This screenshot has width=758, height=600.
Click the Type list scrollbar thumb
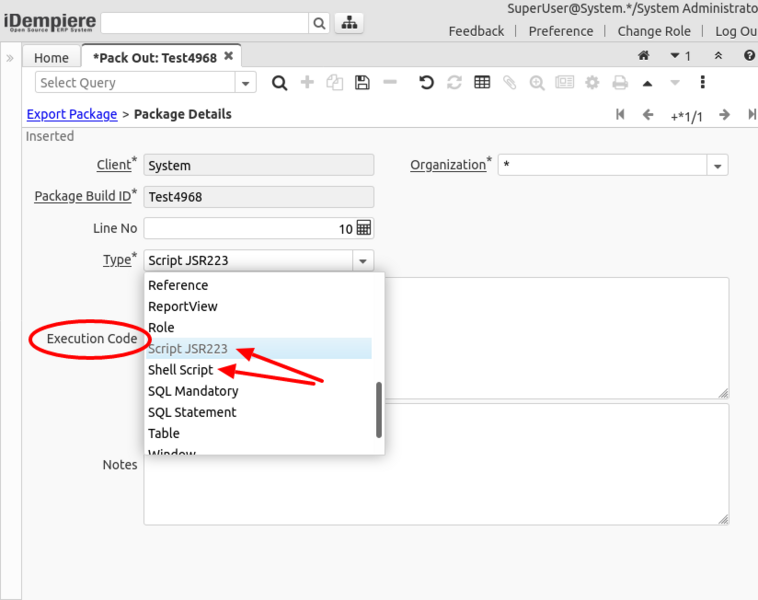pos(379,410)
